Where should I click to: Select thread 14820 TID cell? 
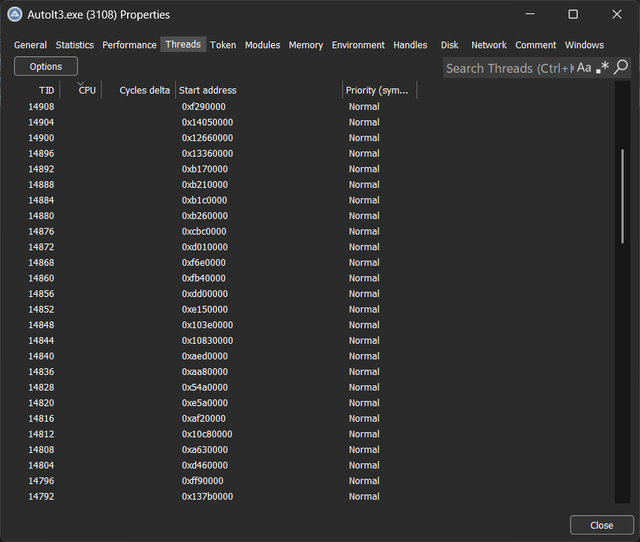click(41, 403)
